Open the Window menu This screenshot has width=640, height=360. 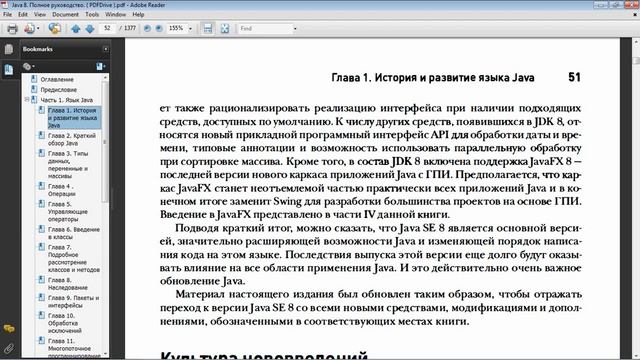pos(116,14)
